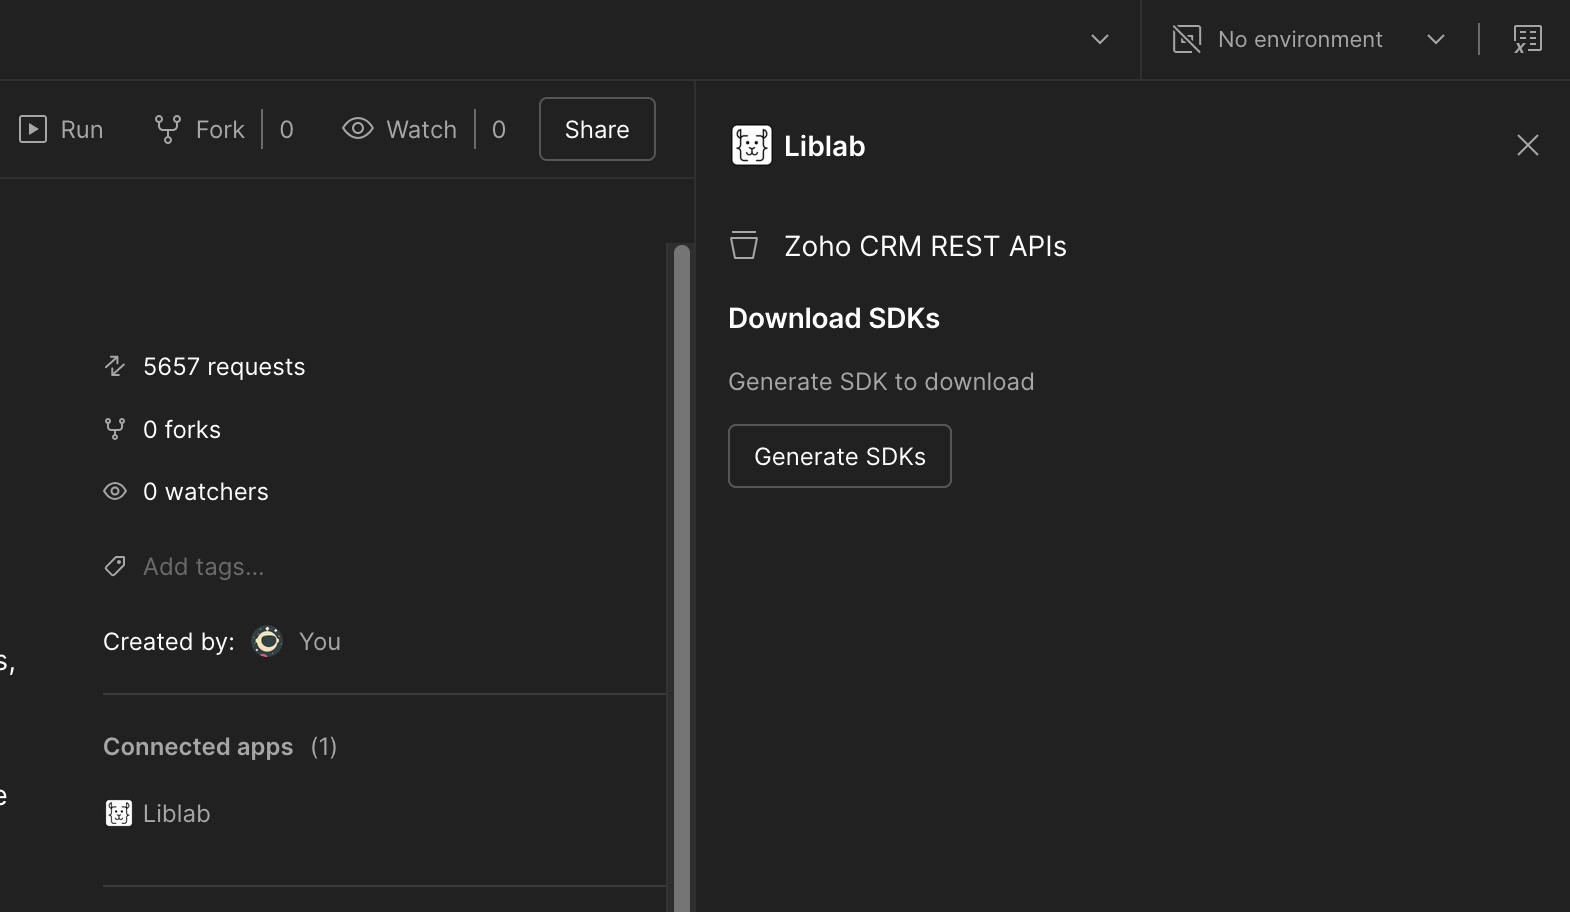This screenshot has width=1570, height=912.
Task: Open the environment variables quick-look icon
Action: [x=1527, y=39]
